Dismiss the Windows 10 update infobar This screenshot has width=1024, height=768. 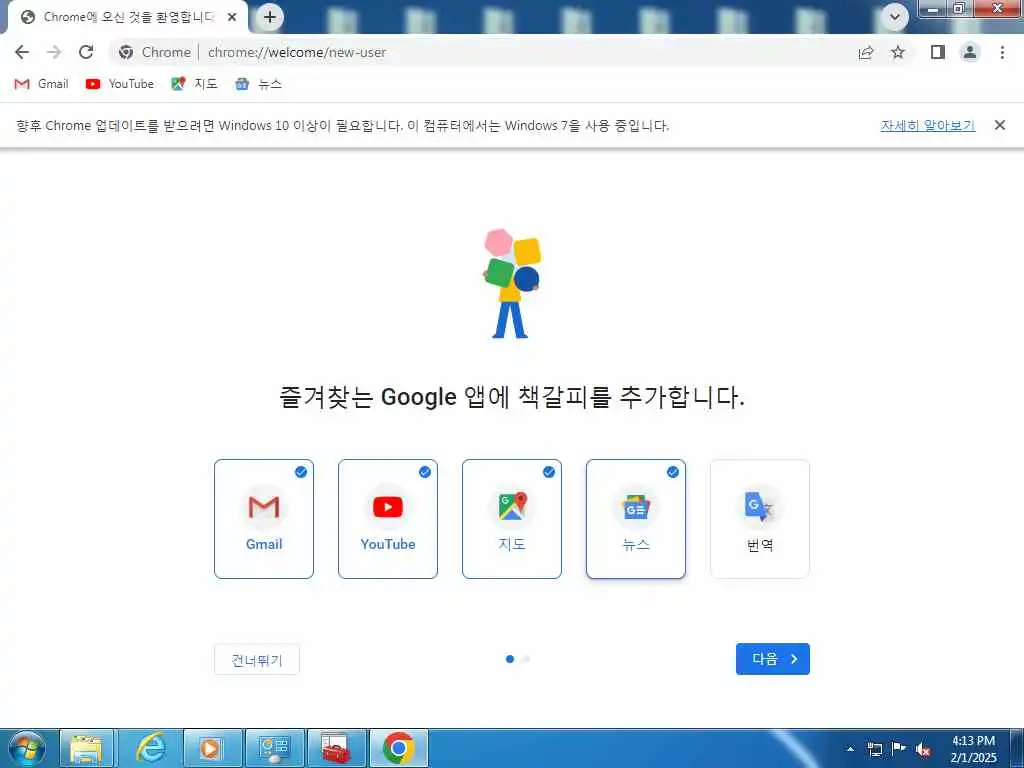coord(999,125)
